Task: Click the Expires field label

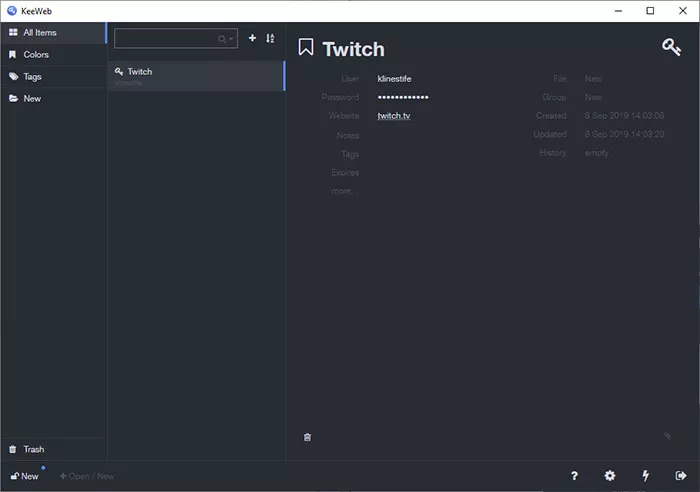Action: [345, 172]
